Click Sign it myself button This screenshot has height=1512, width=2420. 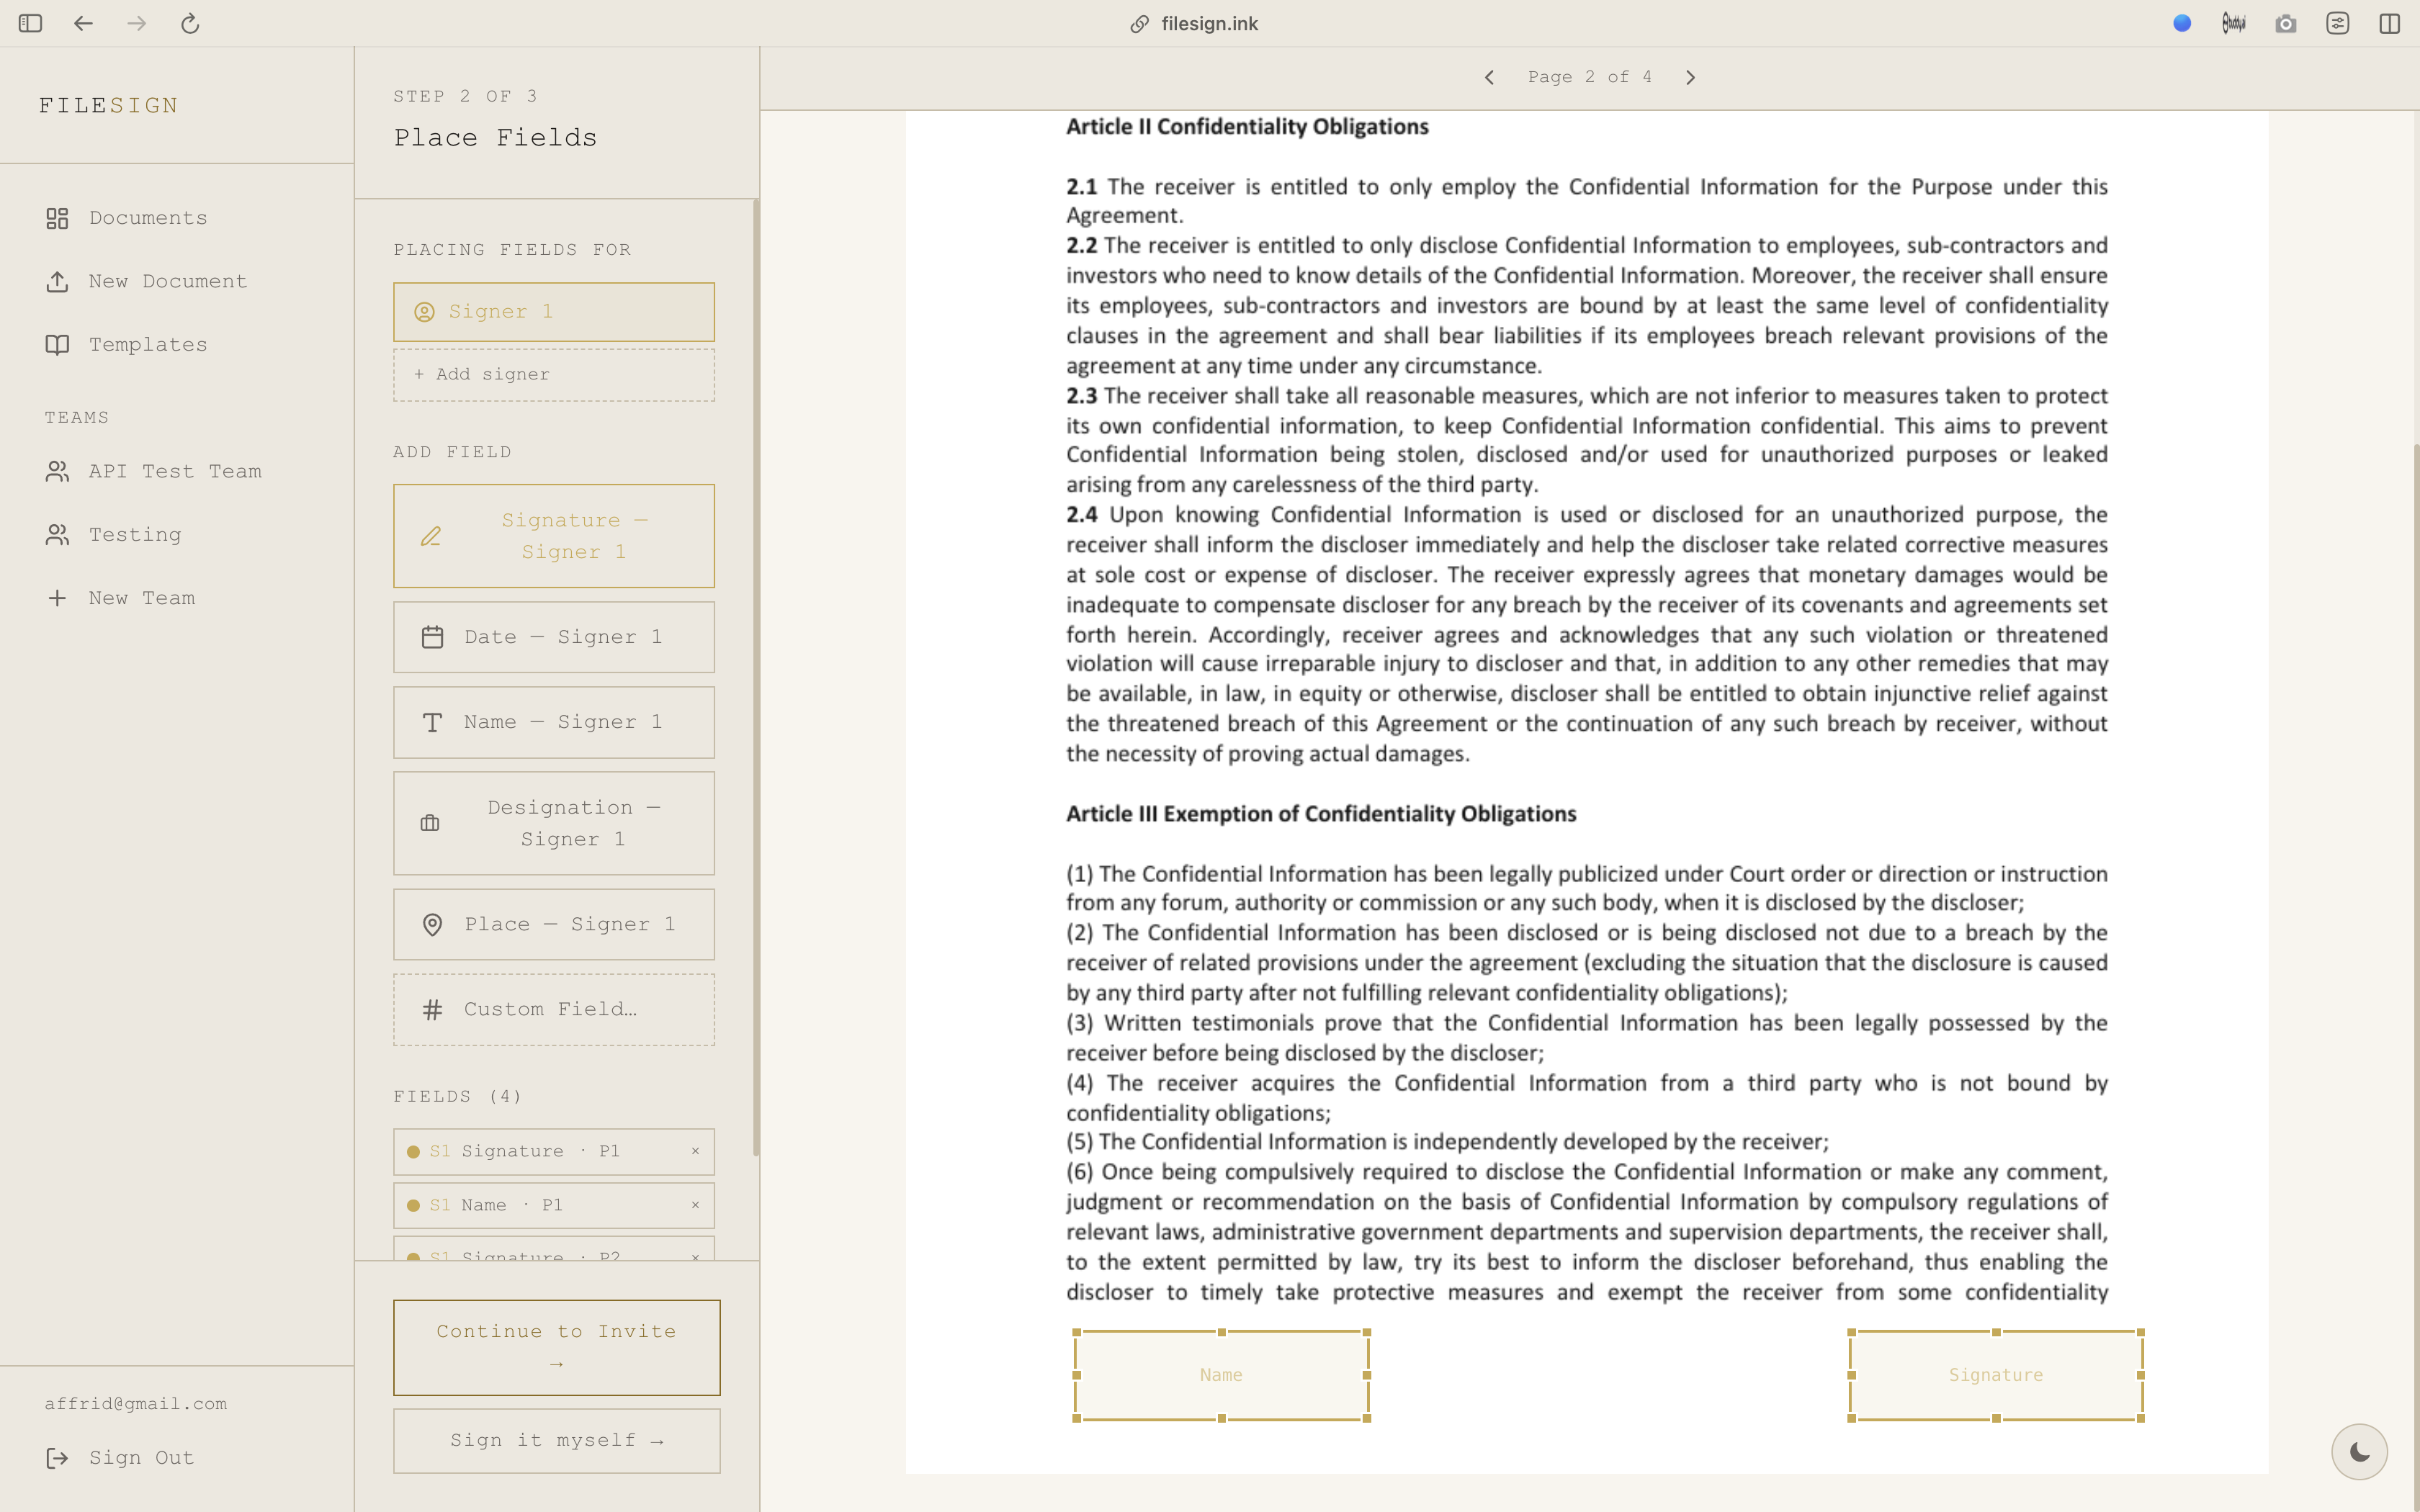556,1440
